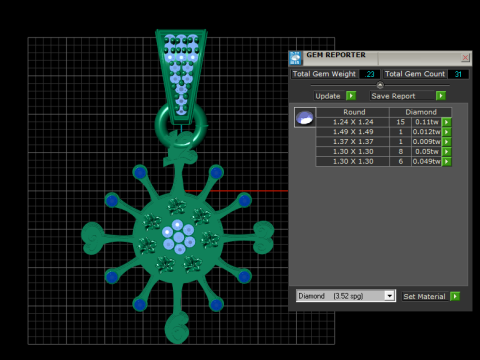Select the 1.49 X 1.49 size cell
Image resolution: width=480 pixels, height=360 pixels.
pyautogui.click(x=353, y=132)
